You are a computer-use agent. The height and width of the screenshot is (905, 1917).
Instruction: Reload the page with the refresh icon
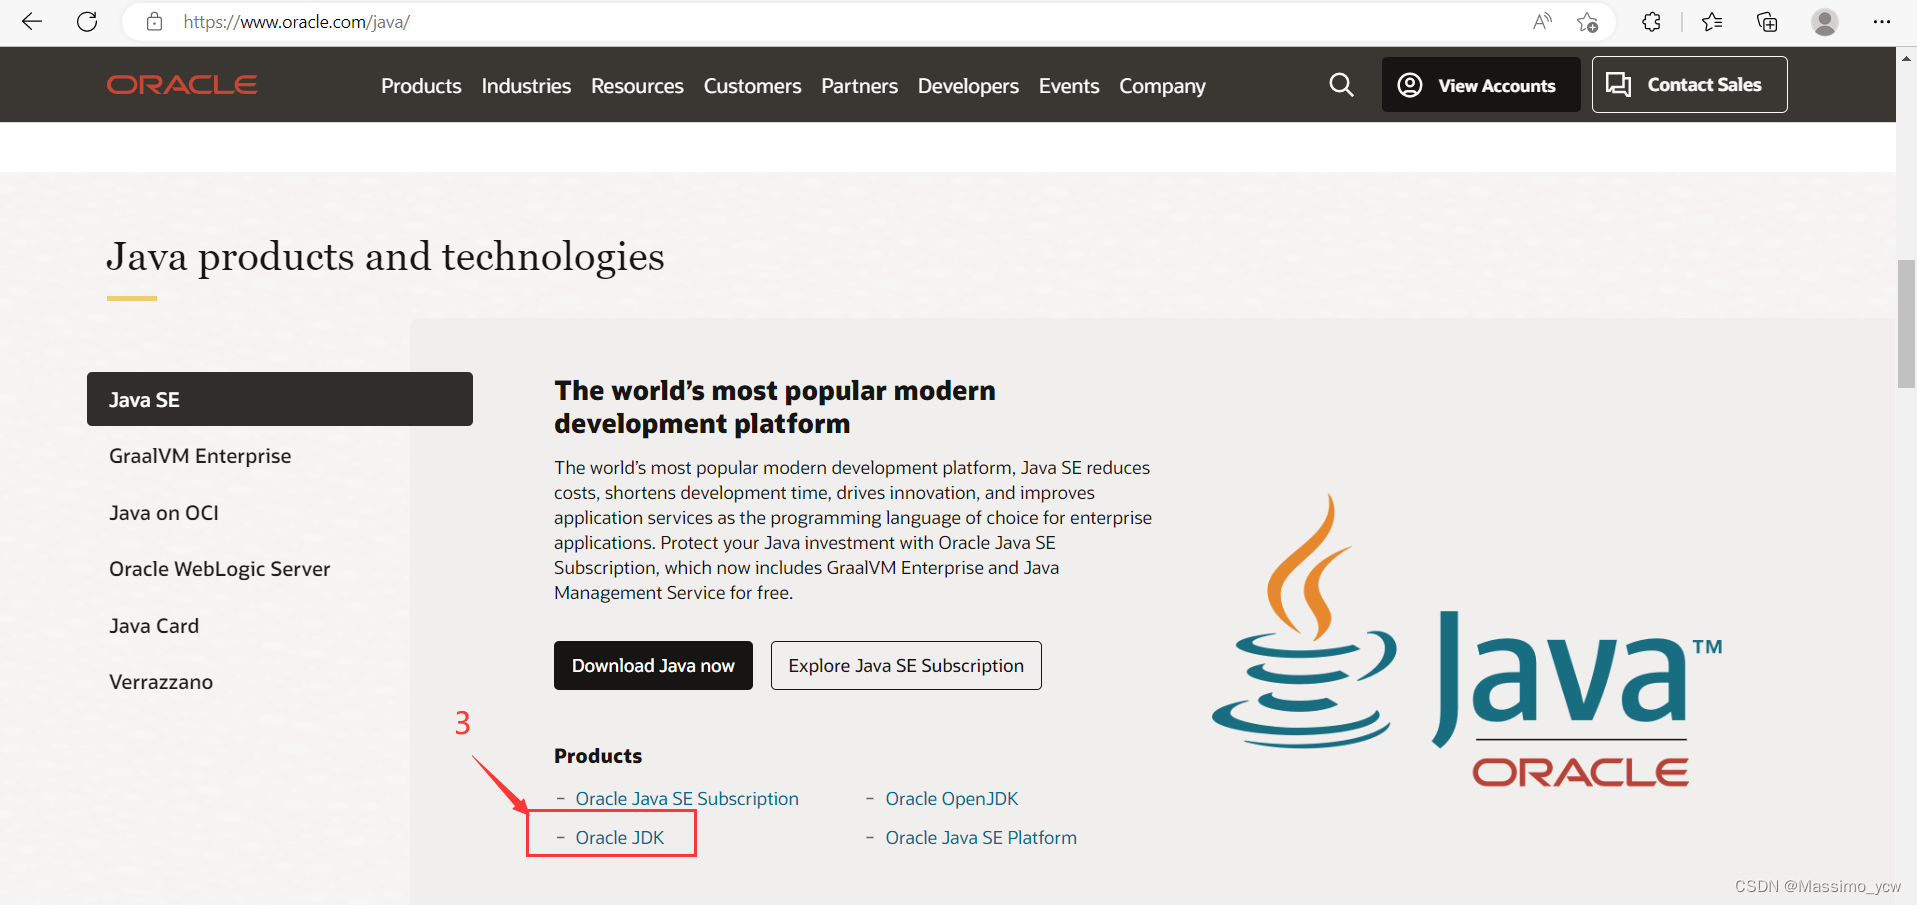87,21
